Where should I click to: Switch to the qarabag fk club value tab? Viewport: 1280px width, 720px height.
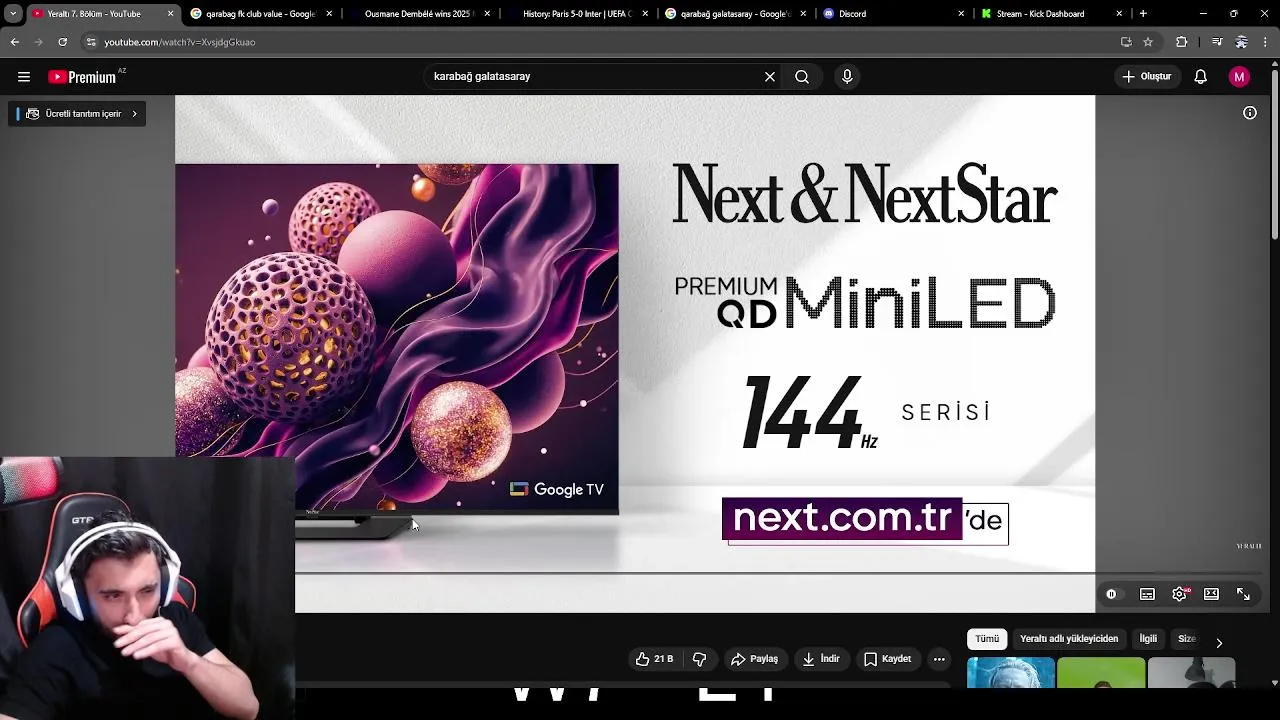pos(260,14)
